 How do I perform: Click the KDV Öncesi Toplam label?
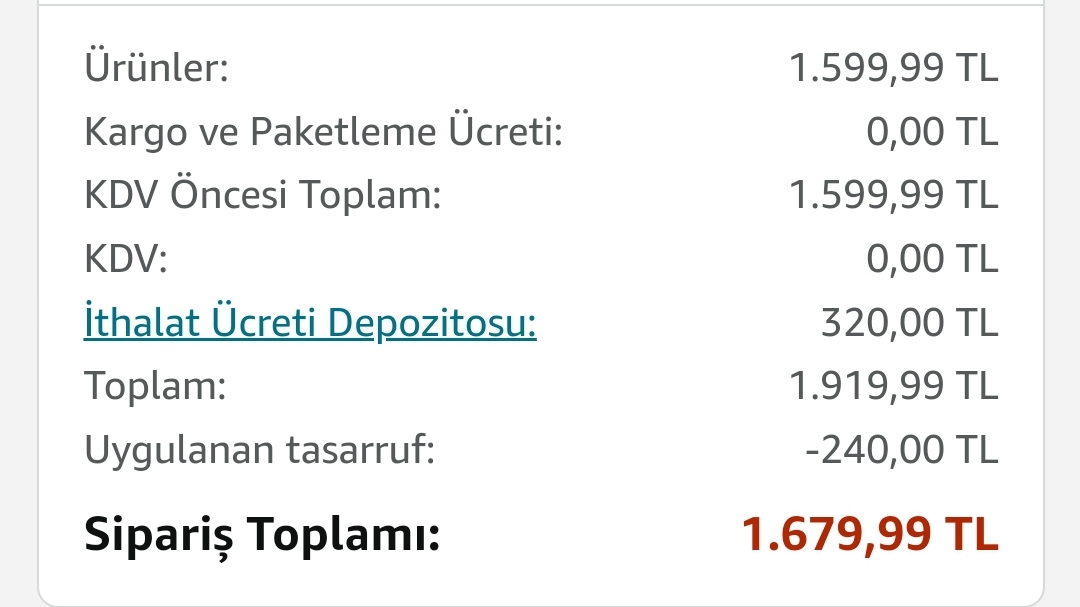coord(262,194)
